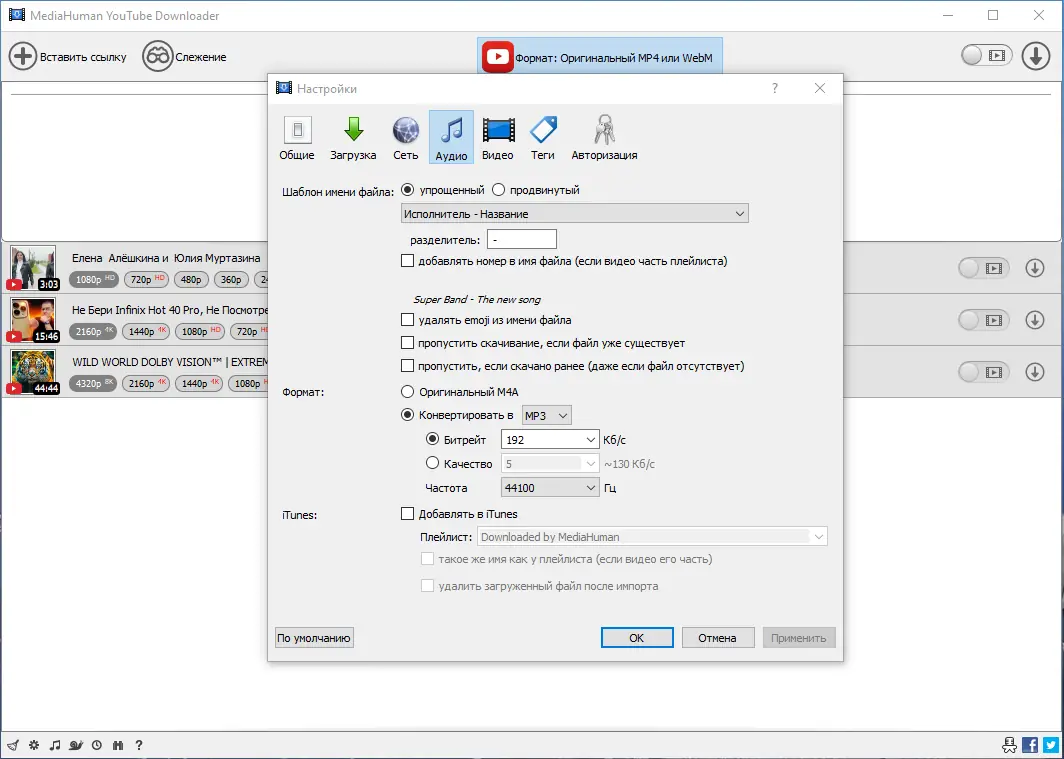Select the Аудио settings tab
The height and width of the screenshot is (759, 1064).
(451, 138)
